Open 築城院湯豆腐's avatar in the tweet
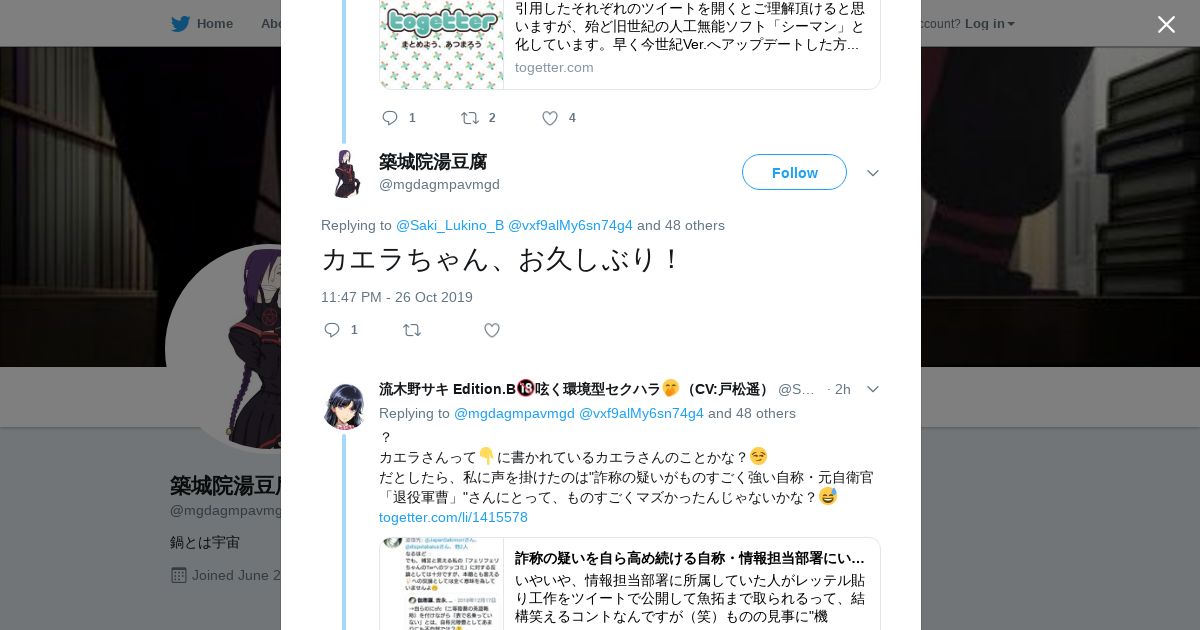Viewport: 1200px width, 630px height. [345, 173]
